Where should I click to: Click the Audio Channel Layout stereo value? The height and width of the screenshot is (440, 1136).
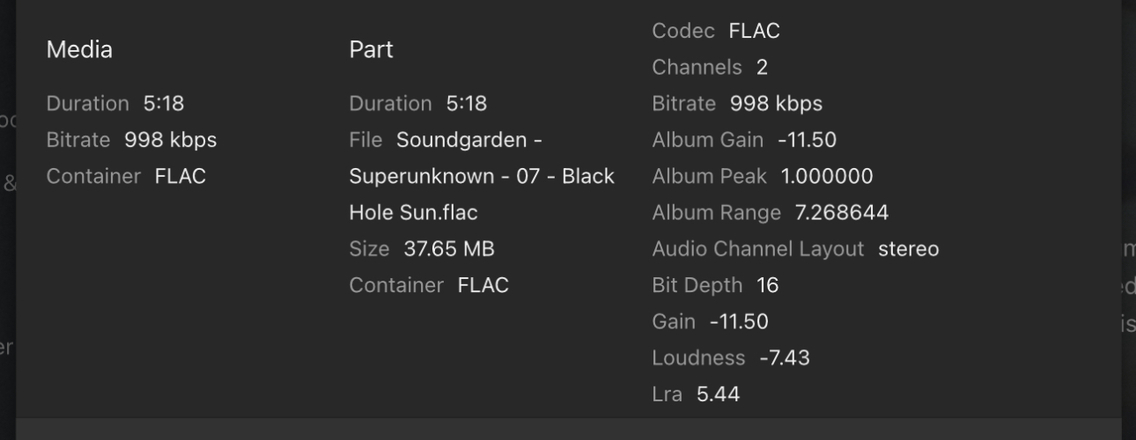coord(908,248)
